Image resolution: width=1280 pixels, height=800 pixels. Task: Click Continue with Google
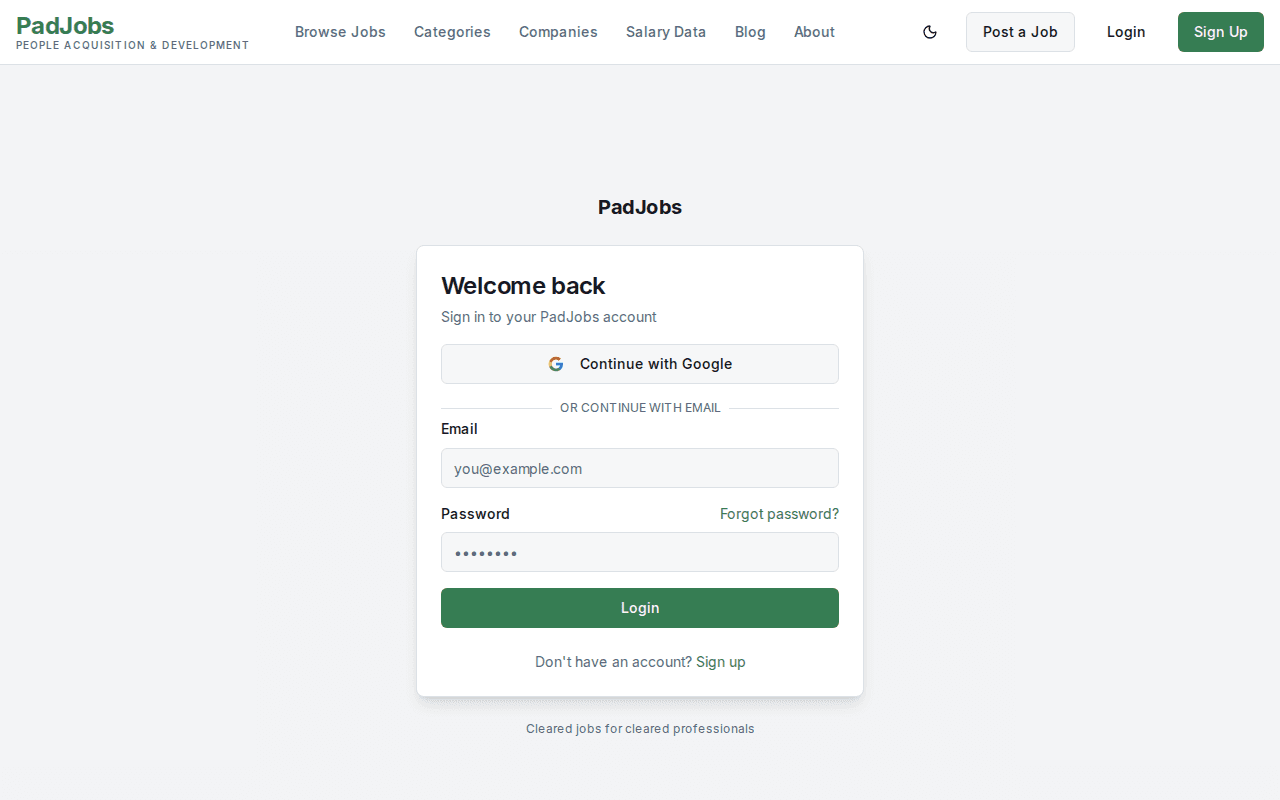[640, 364]
